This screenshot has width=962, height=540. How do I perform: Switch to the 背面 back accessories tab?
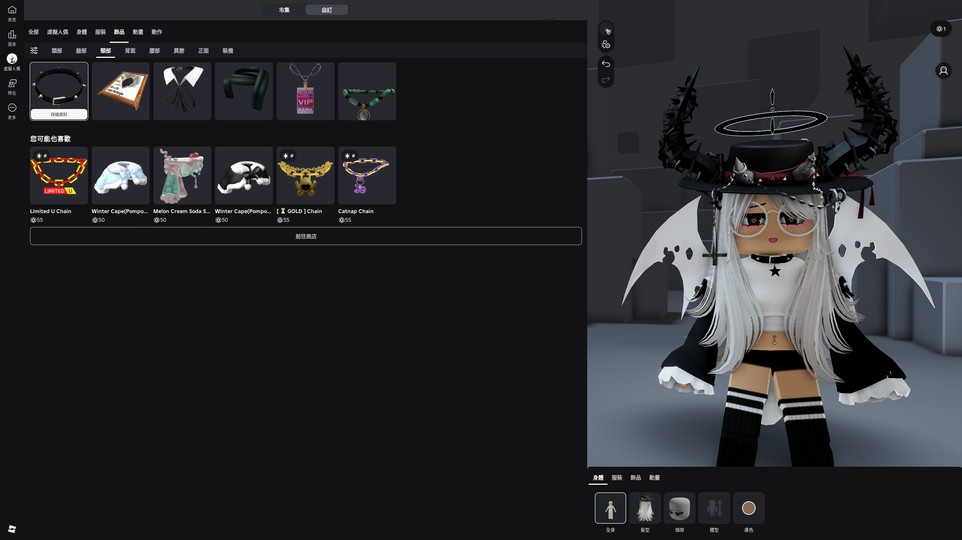click(x=130, y=50)
